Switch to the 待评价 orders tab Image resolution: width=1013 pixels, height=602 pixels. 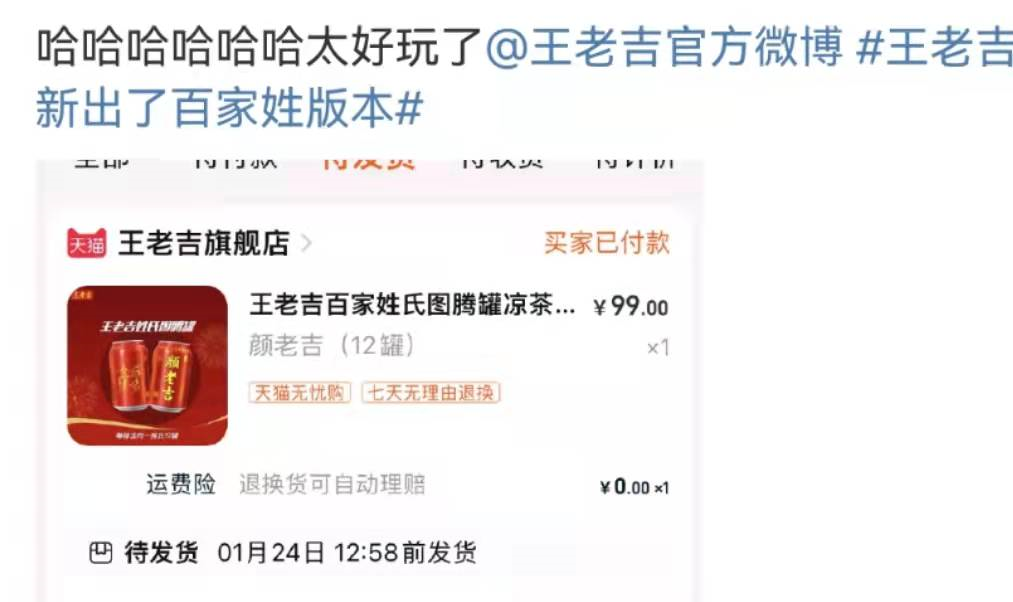tap(635, 162)
